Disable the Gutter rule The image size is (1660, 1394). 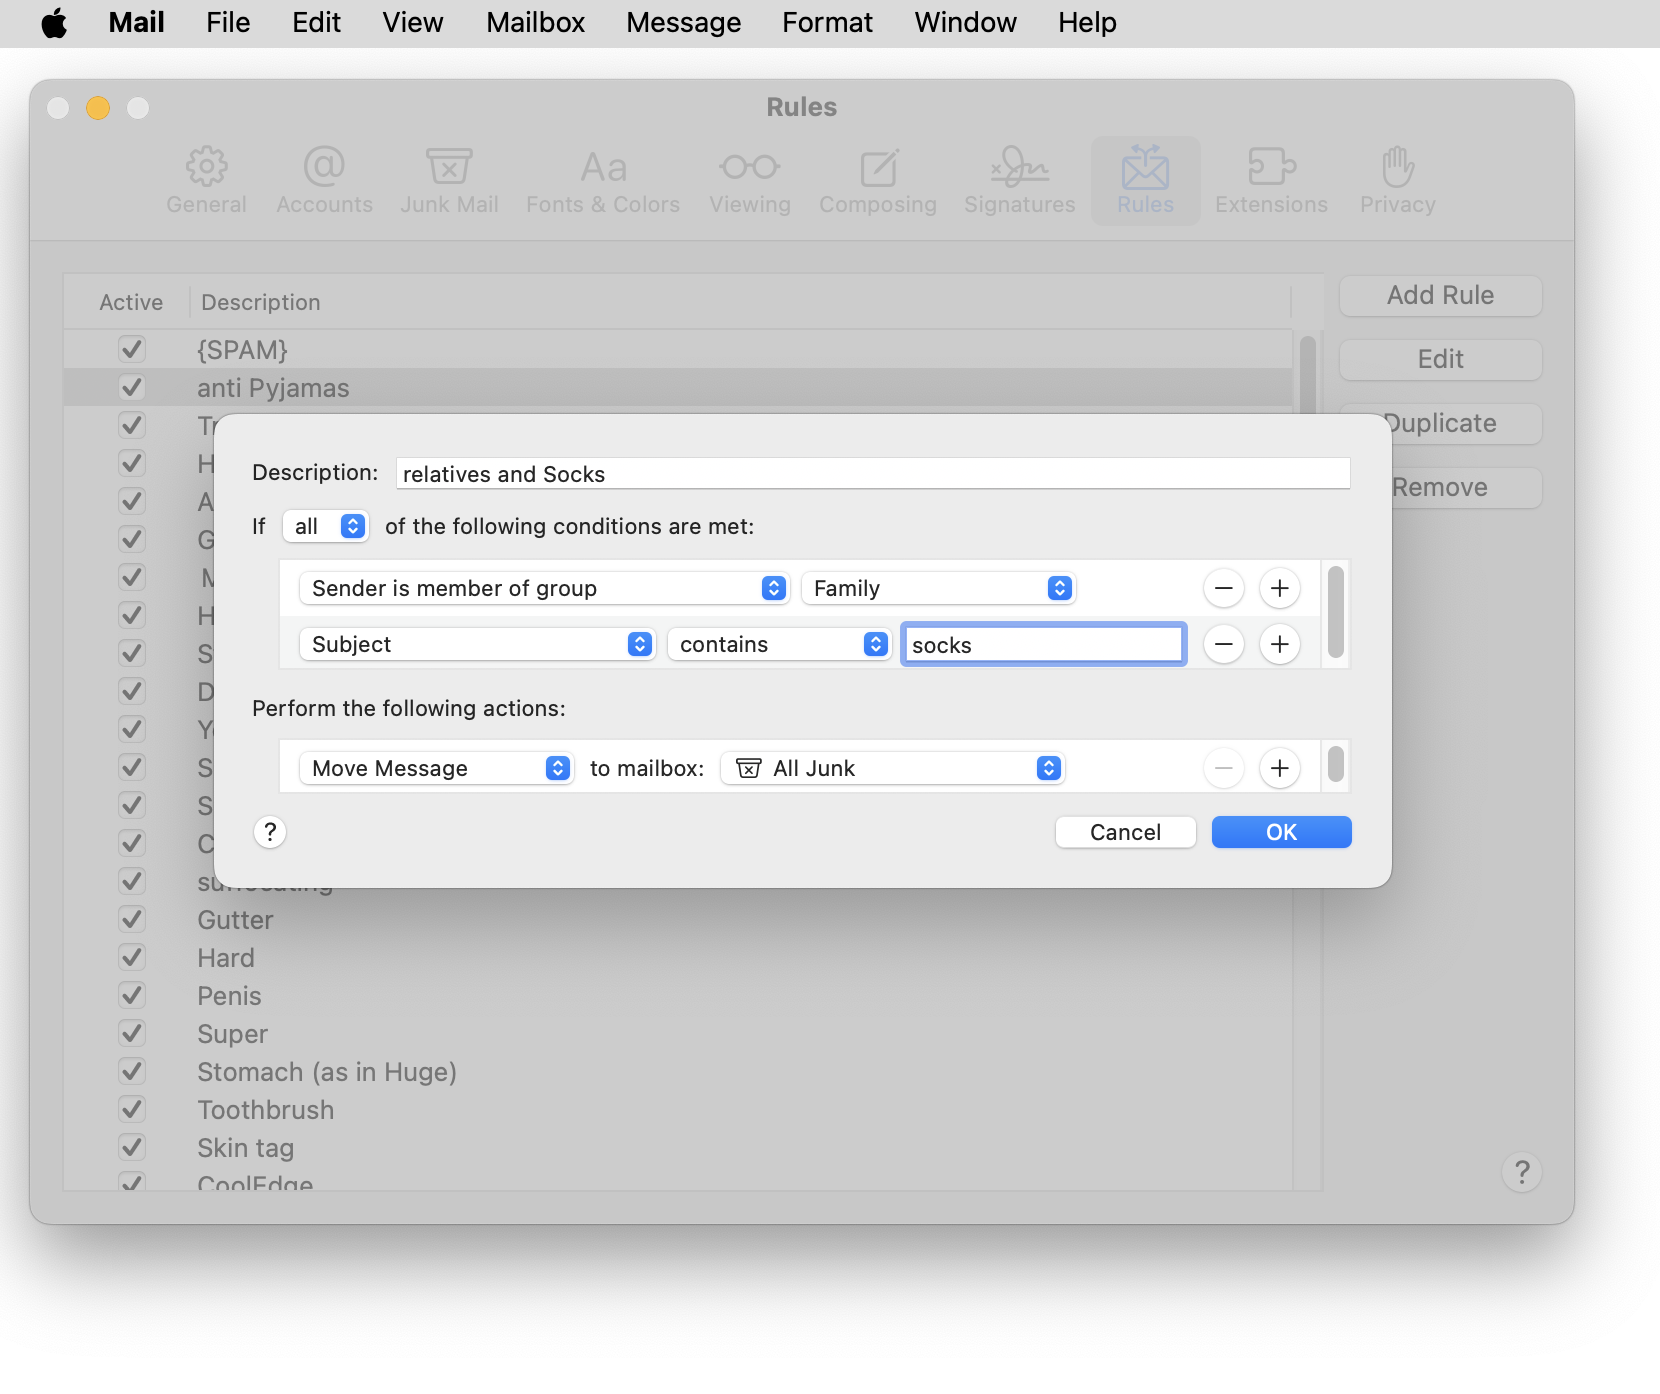(131, 919)
